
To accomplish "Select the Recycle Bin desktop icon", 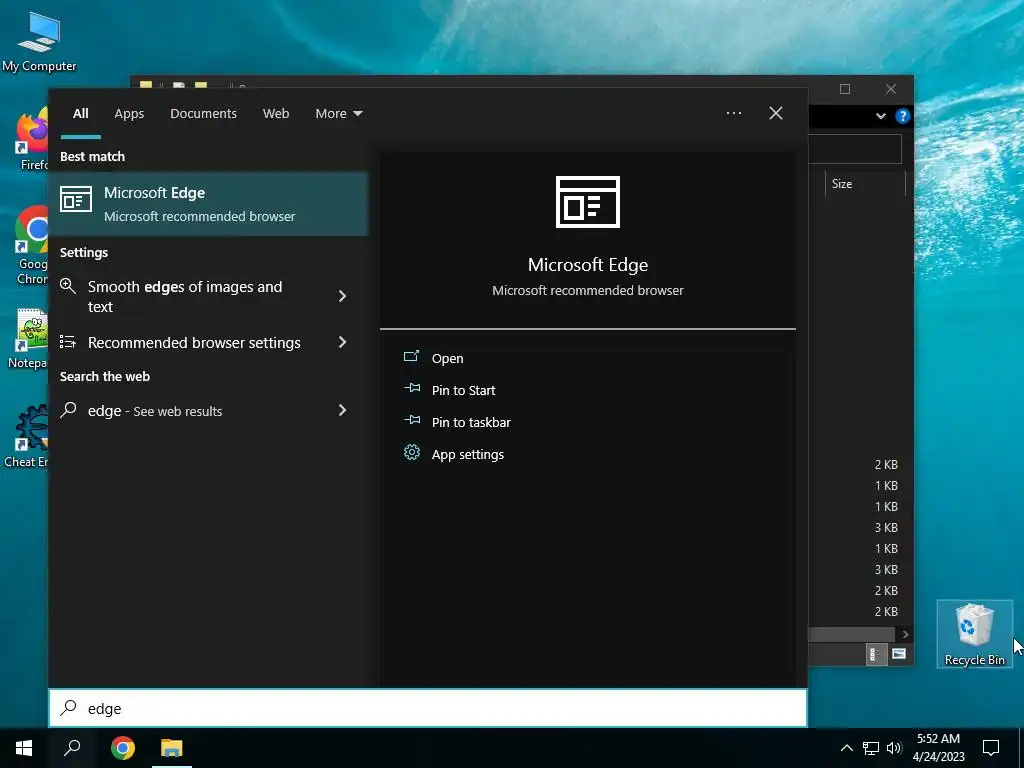I will click(974, 634).
